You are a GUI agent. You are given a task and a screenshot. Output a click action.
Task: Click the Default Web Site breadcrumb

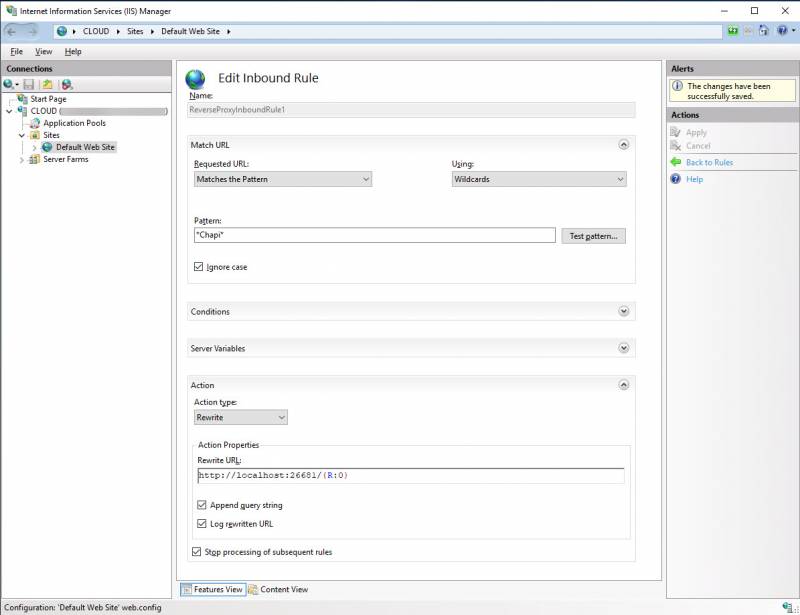tap(190, 31)
